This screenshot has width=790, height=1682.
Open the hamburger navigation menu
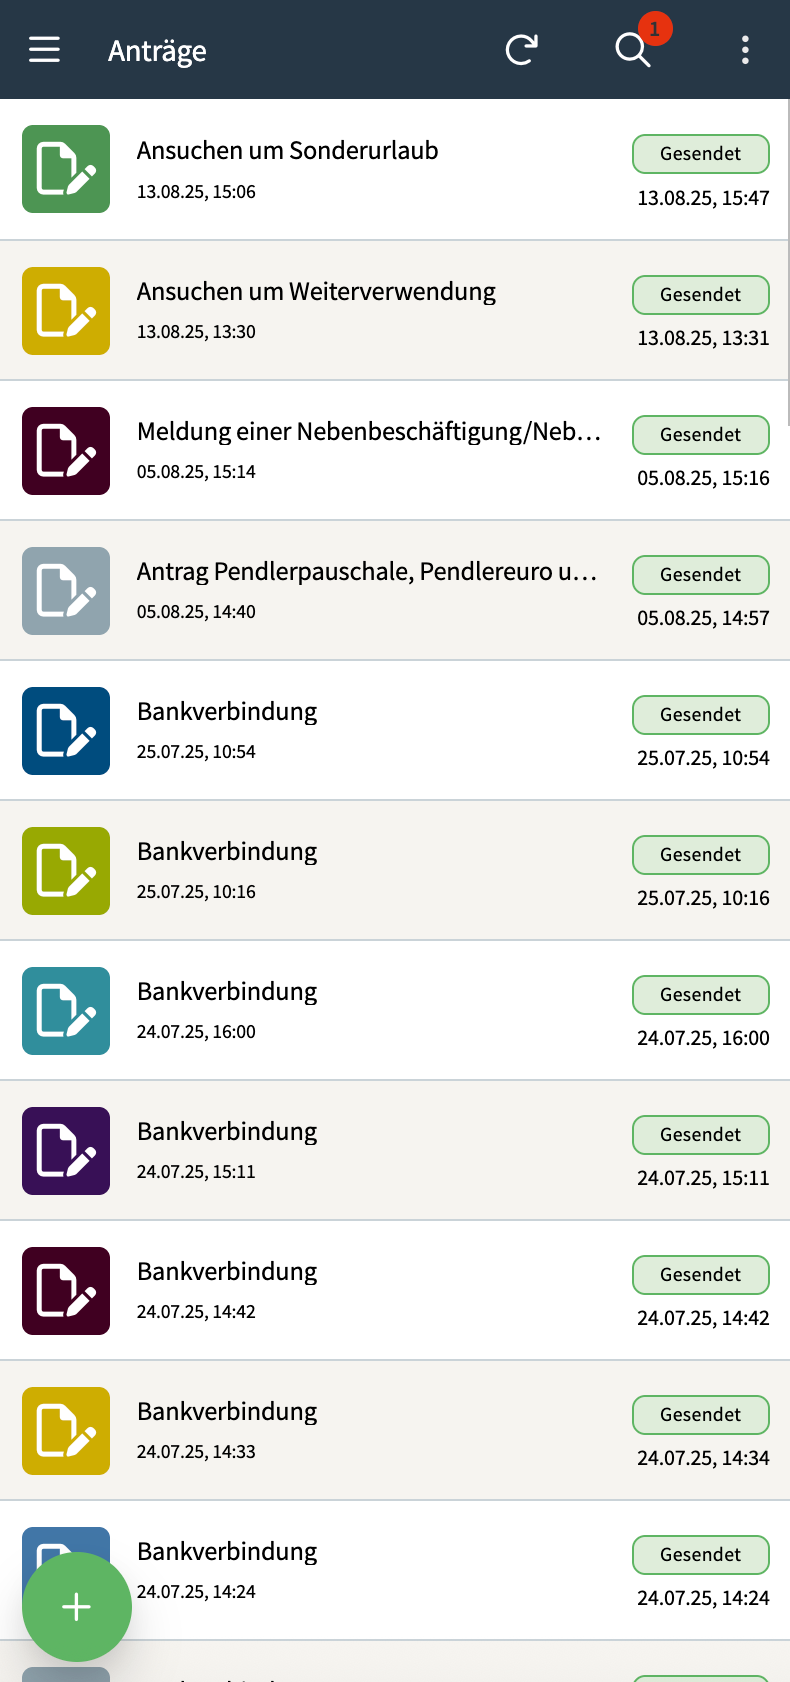pyautogui.click(x=44, y=50)
